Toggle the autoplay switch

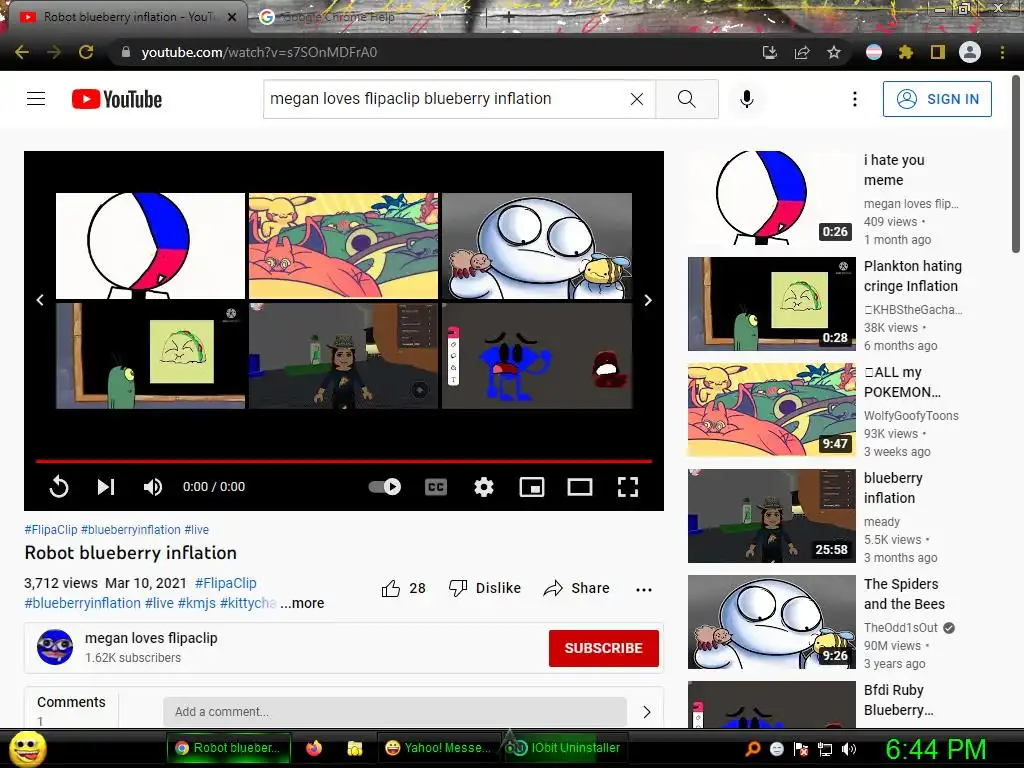[385, 487]
